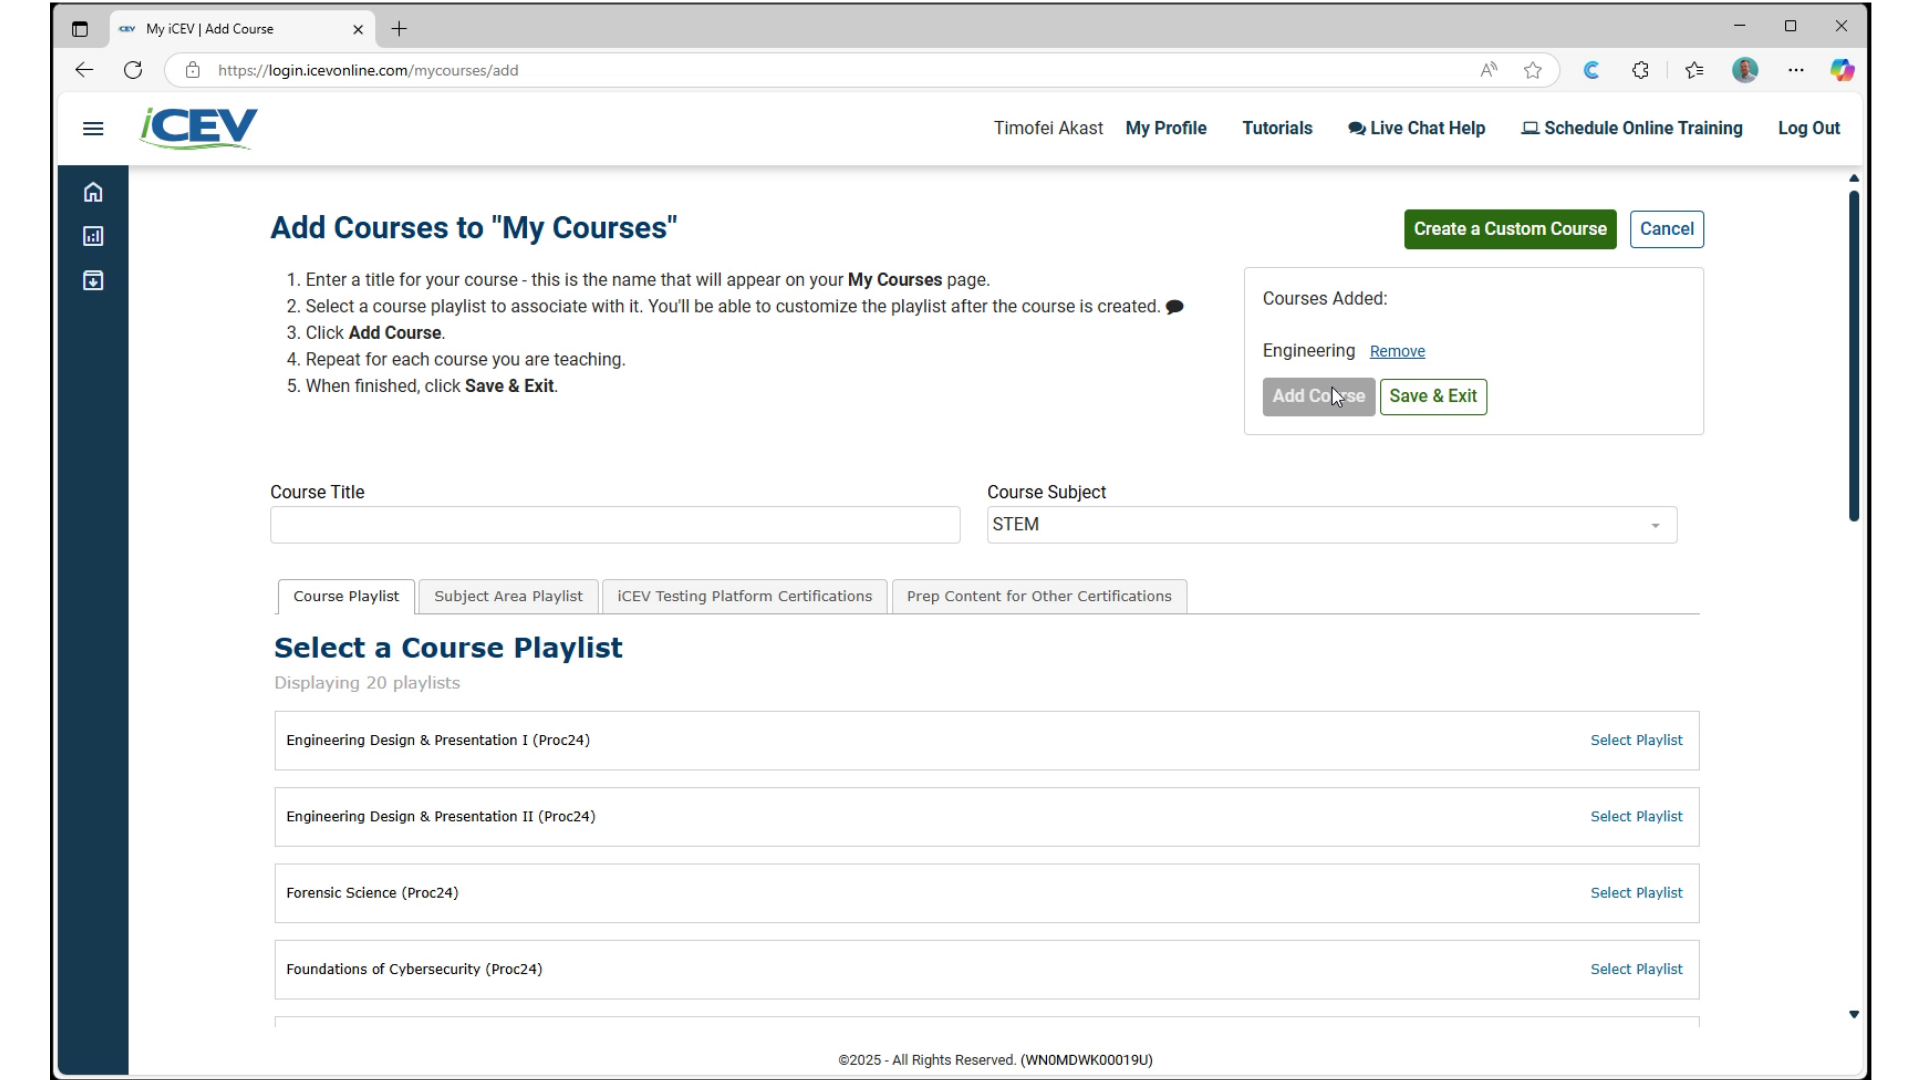Image resolution: width=1920 pixels, height=1080 pixels.
Task: Close the My iCEV Add Course tab
Action: click(x=358, y=29)
